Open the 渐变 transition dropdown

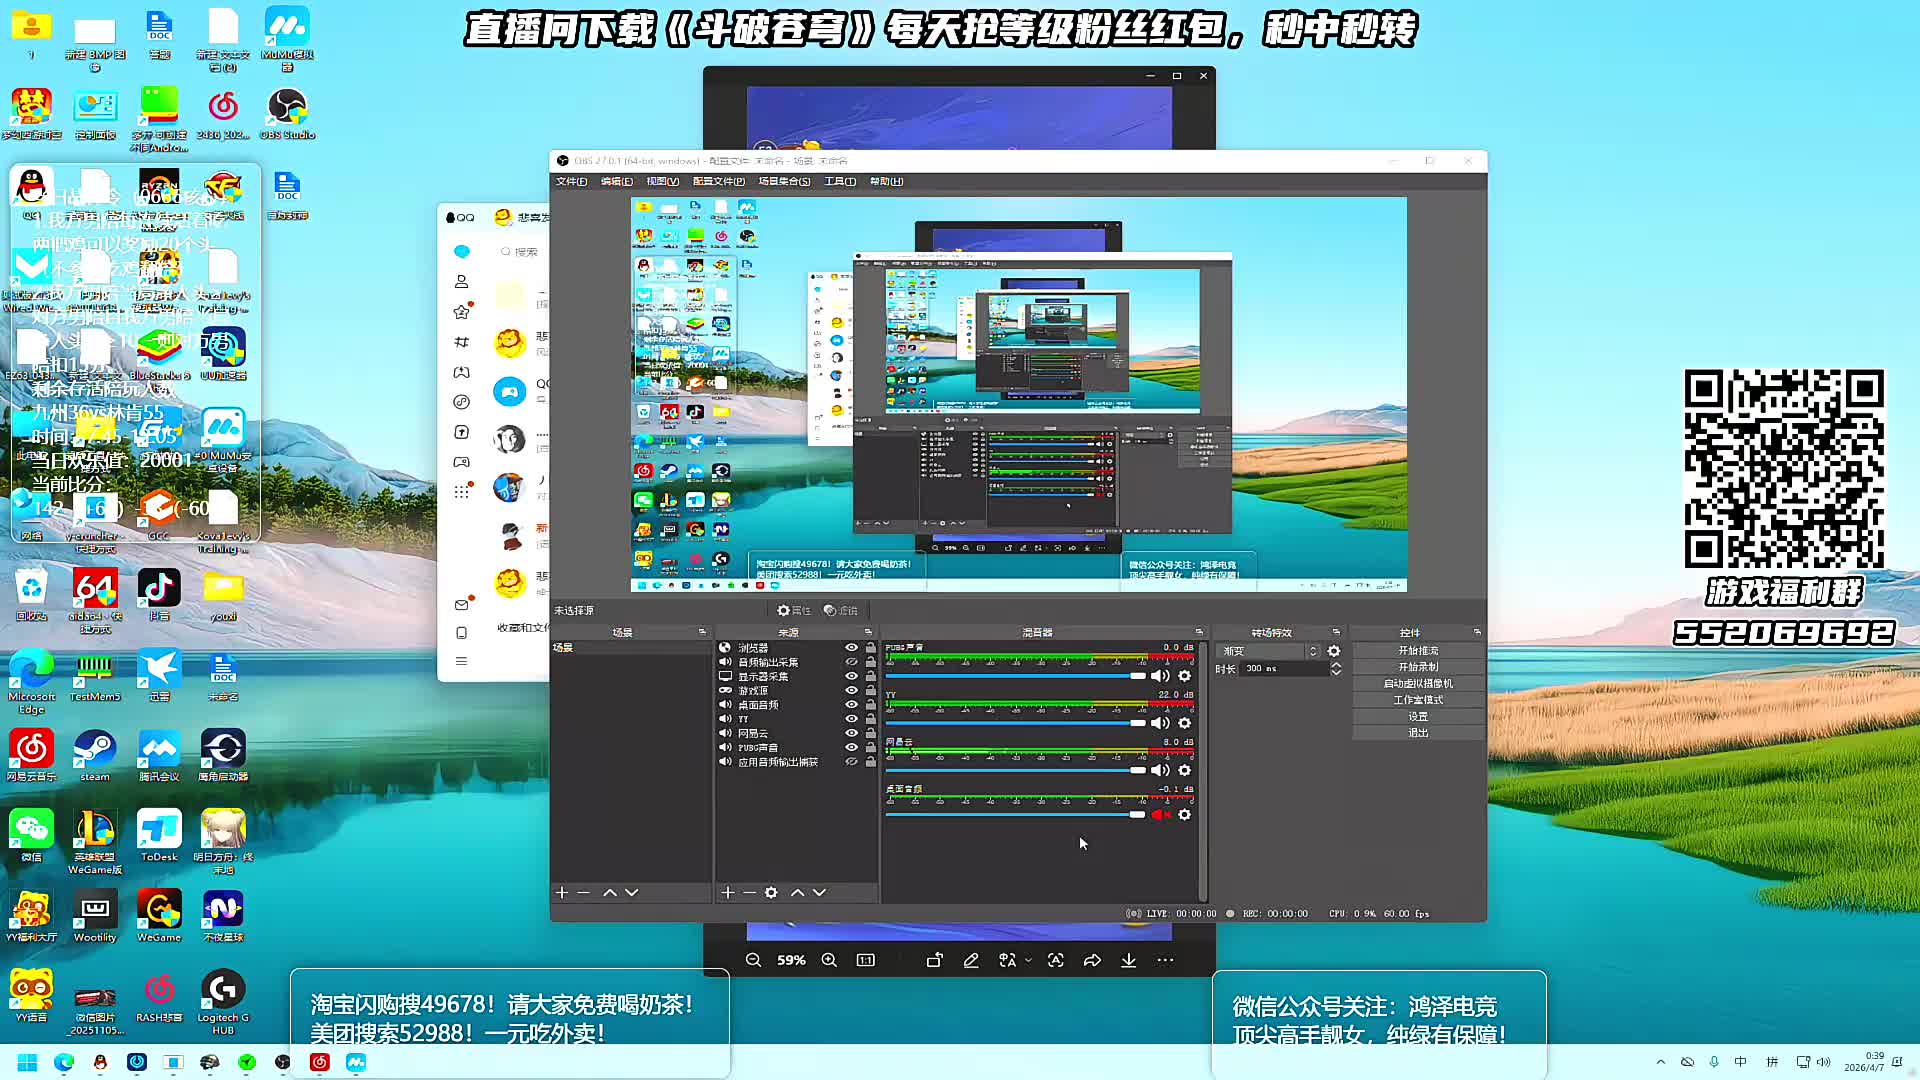[1270, 651]
